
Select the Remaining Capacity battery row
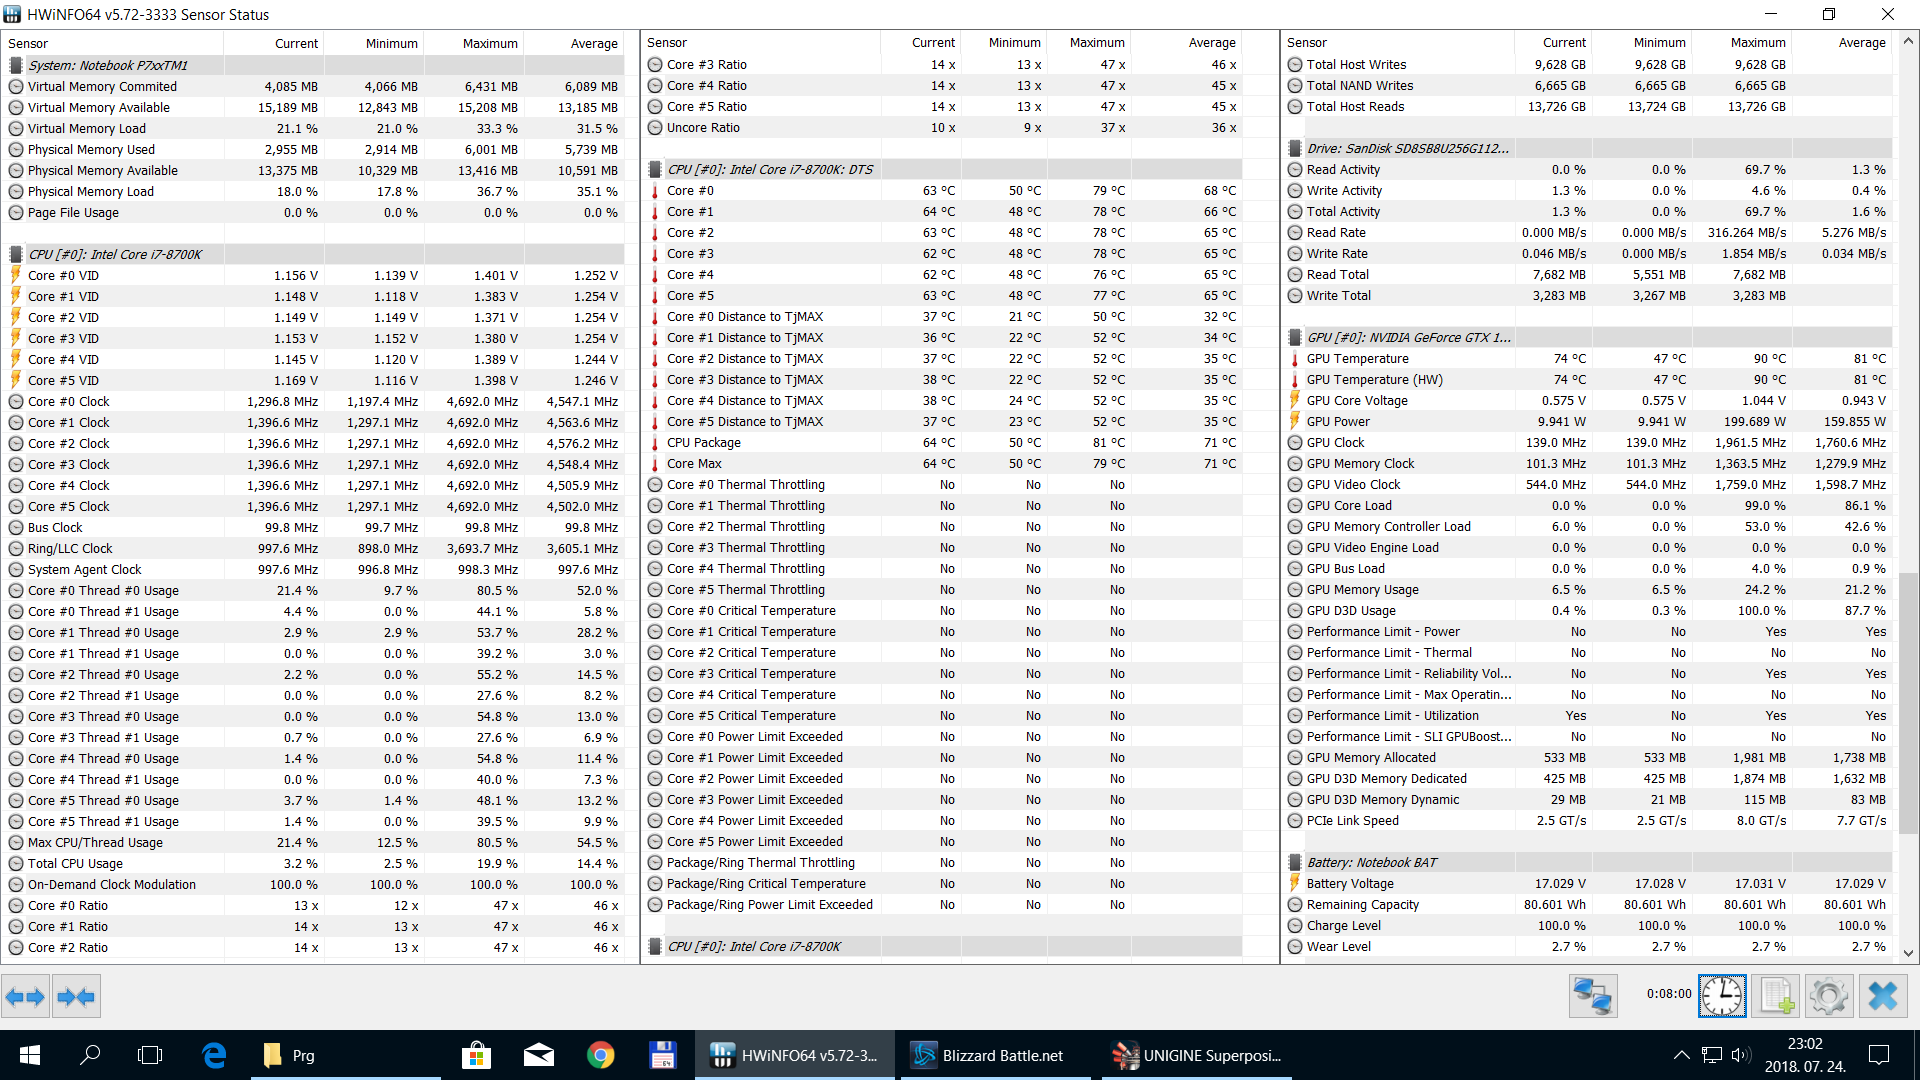click(x=1588, y=904)
